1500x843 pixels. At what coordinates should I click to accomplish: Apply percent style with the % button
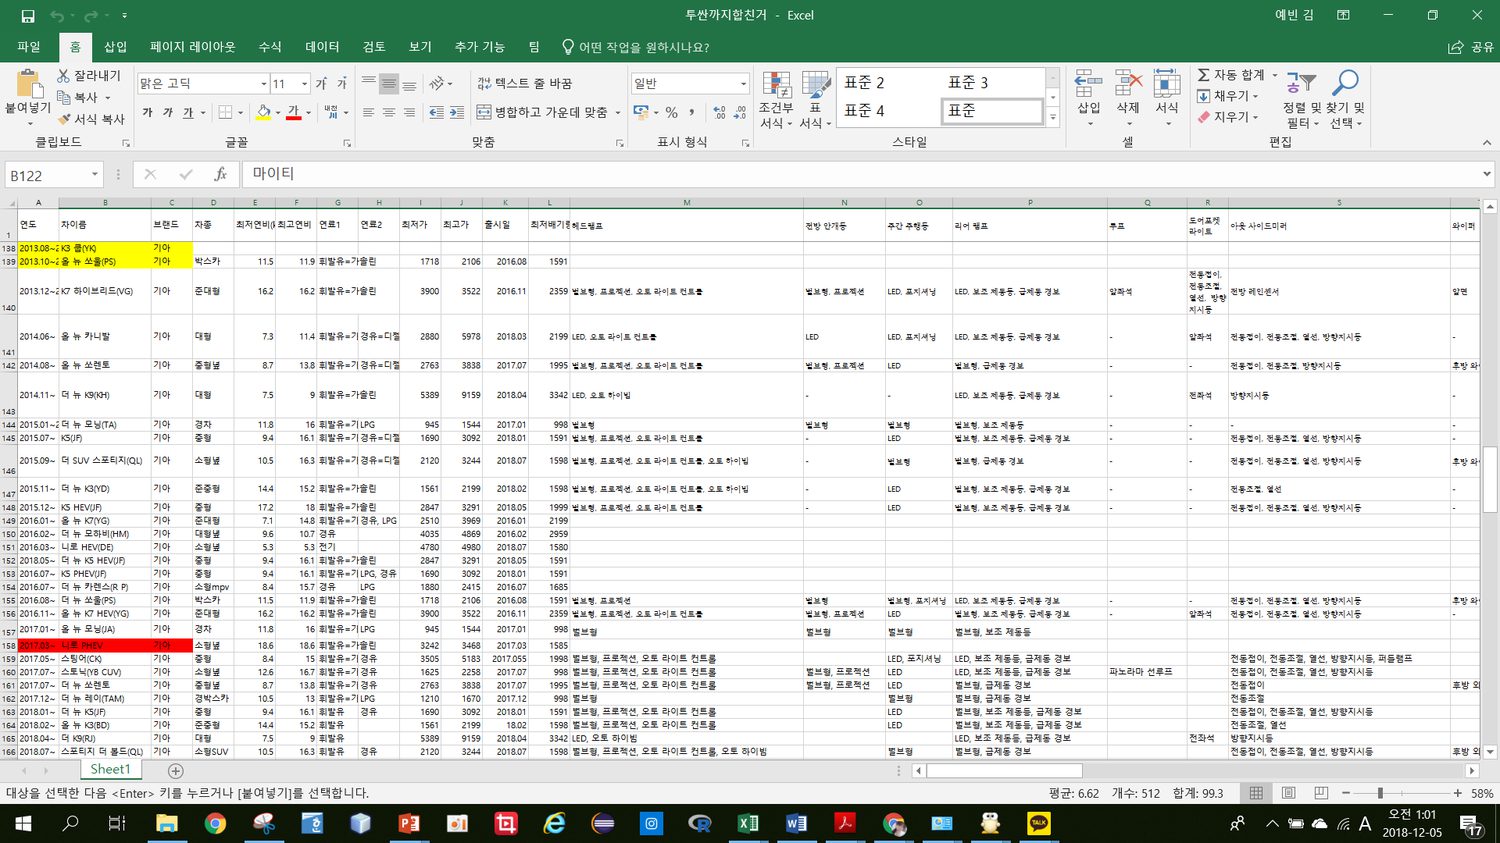[672, 113]
